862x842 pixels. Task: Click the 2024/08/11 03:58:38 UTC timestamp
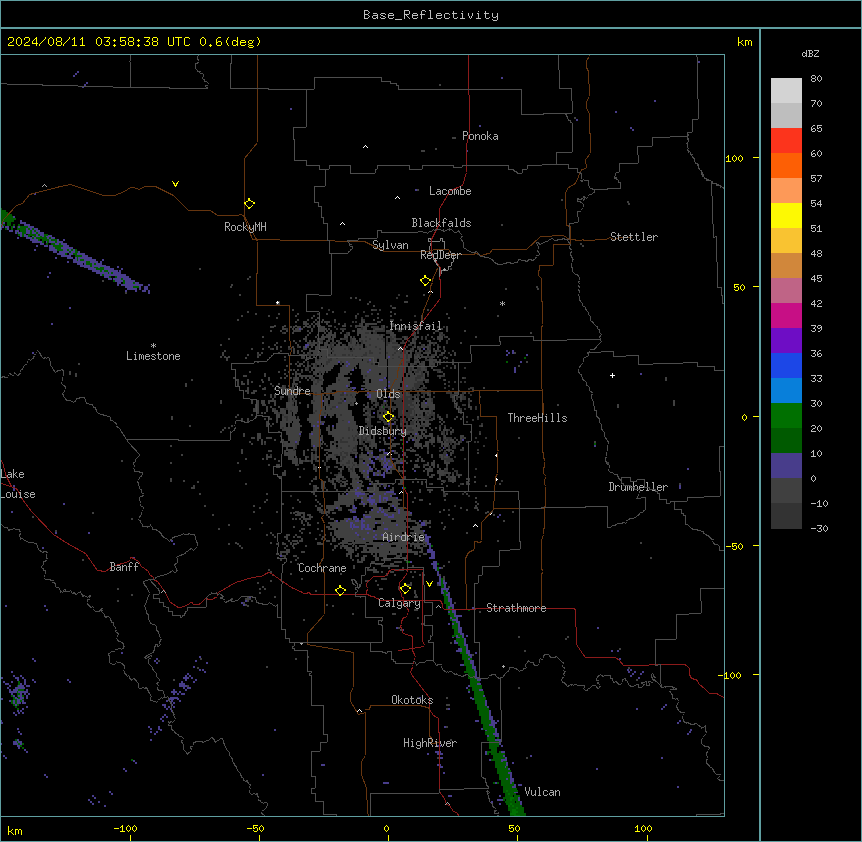pos(99,42)
